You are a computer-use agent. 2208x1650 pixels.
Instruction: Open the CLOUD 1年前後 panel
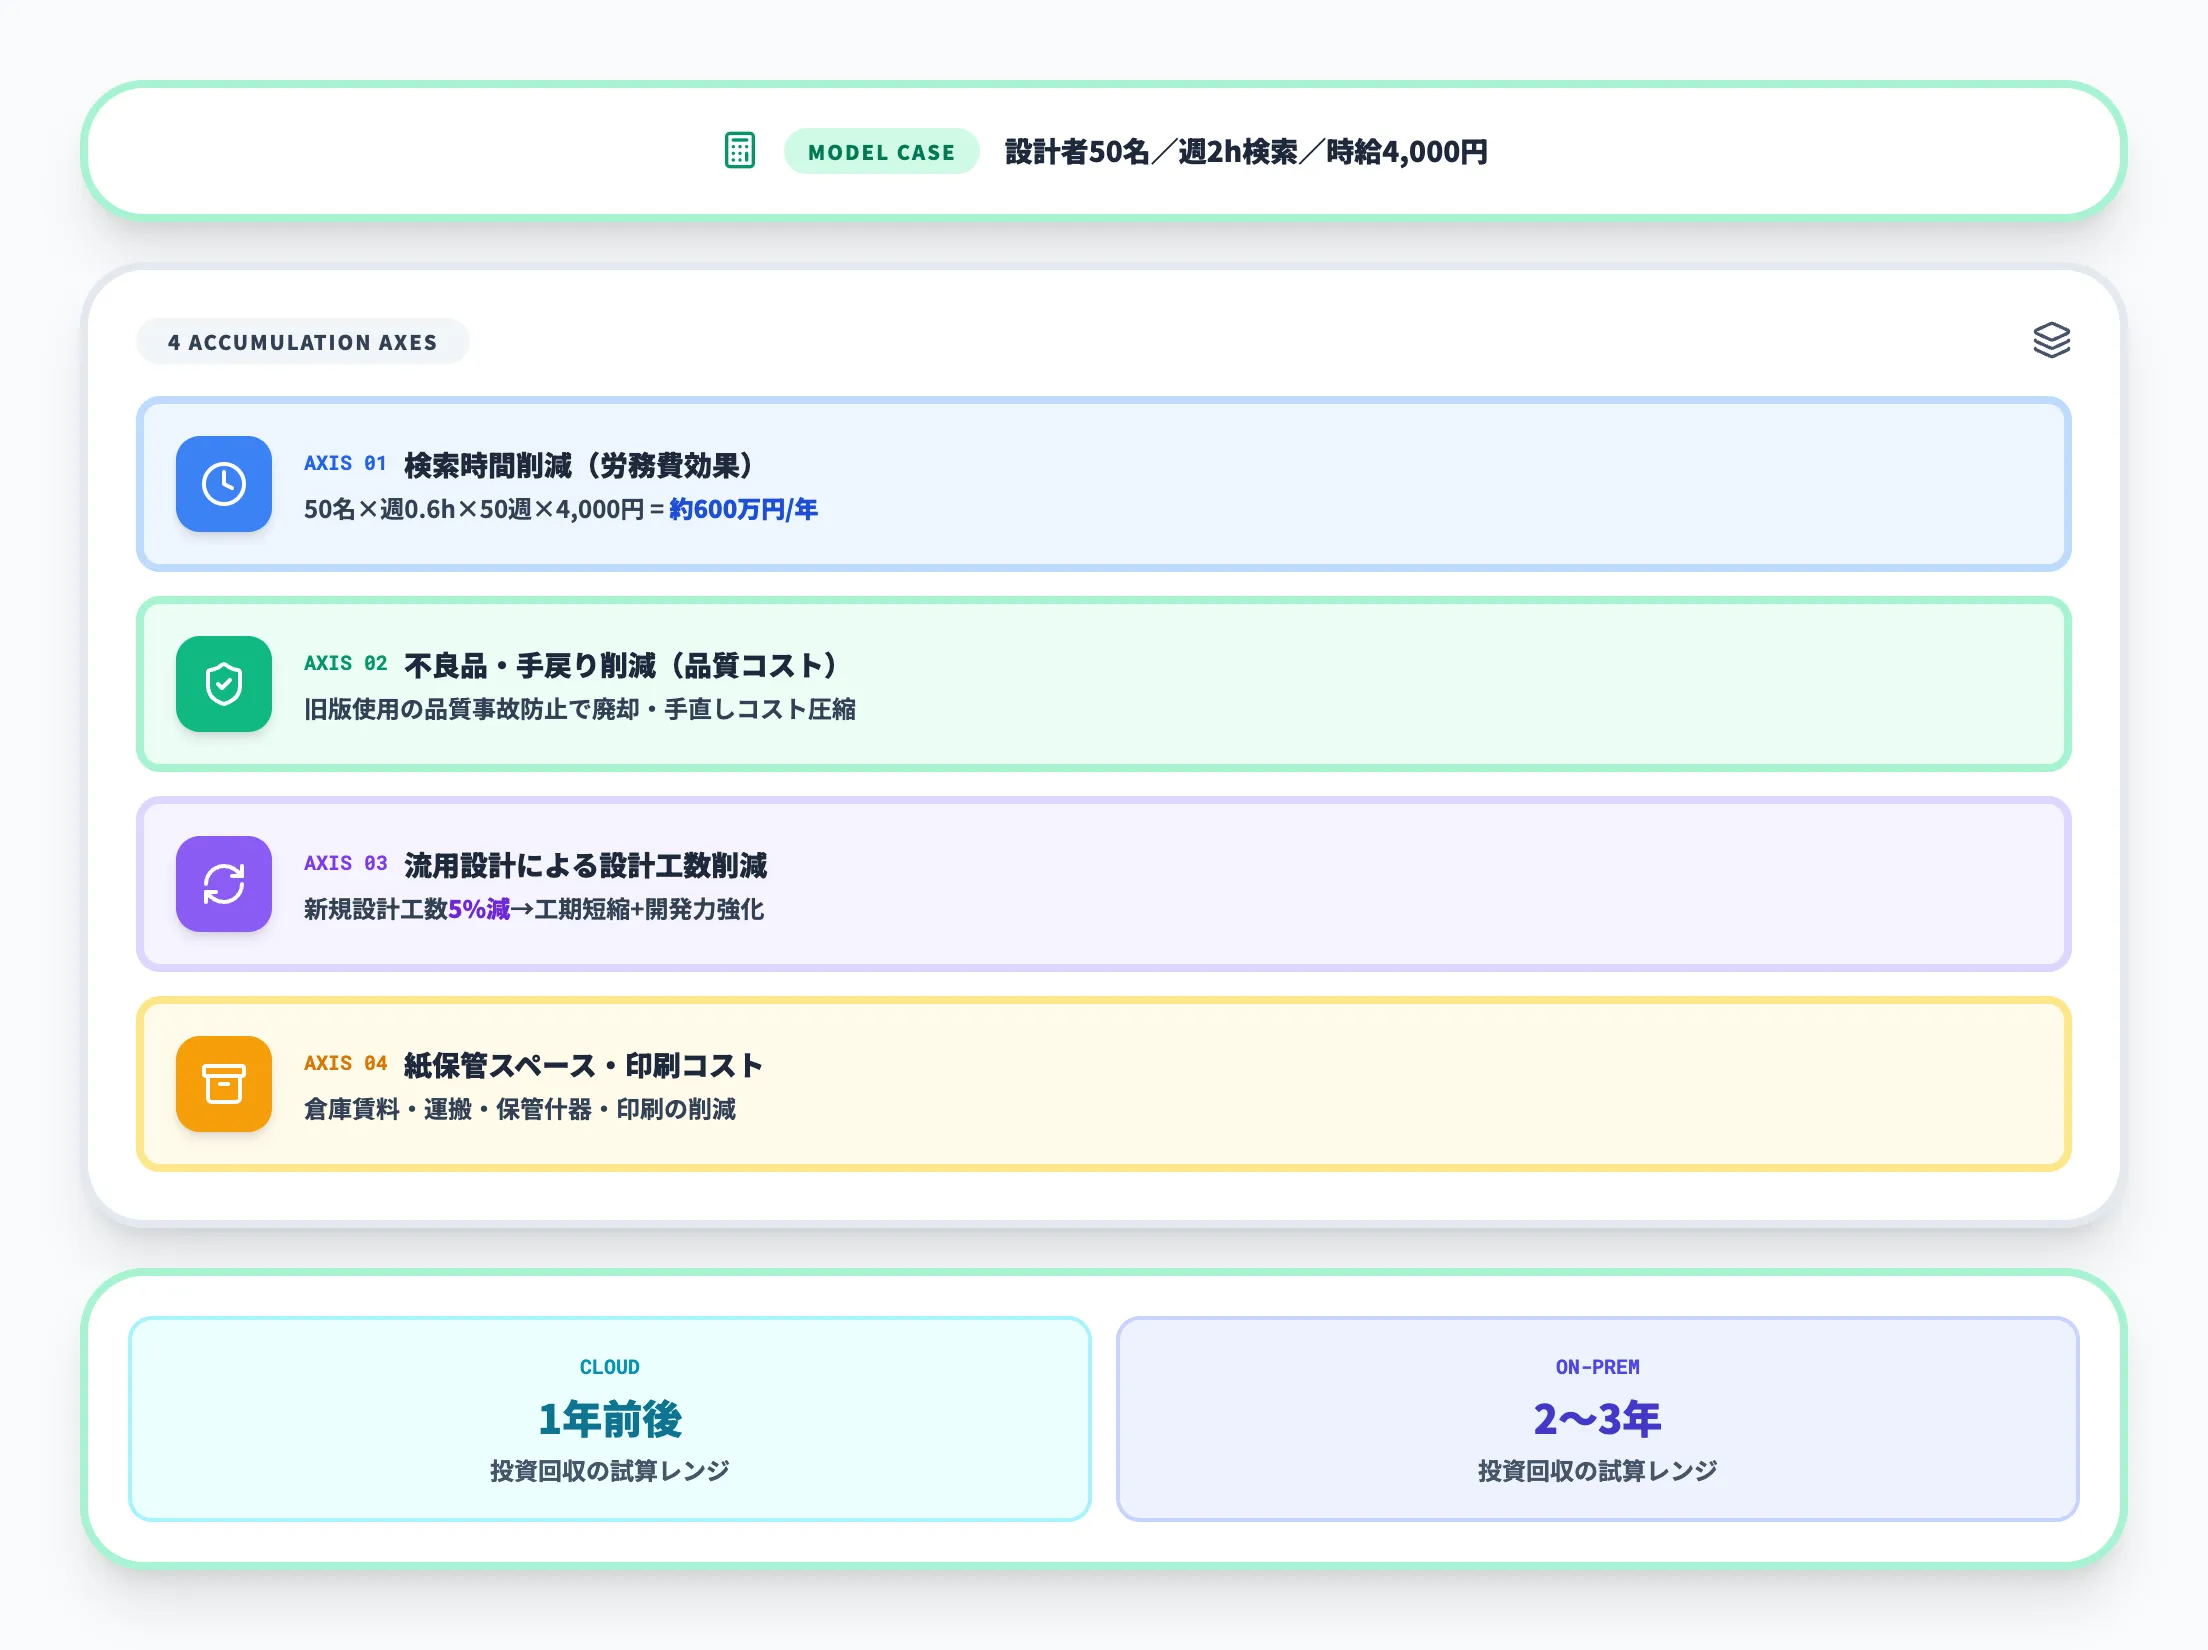tap(609, 1418)
